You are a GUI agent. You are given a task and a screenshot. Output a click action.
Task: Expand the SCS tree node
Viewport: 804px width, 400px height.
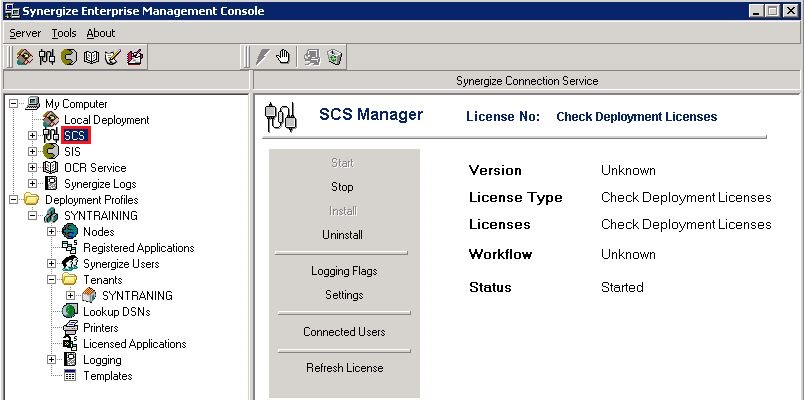pos(33,136)
